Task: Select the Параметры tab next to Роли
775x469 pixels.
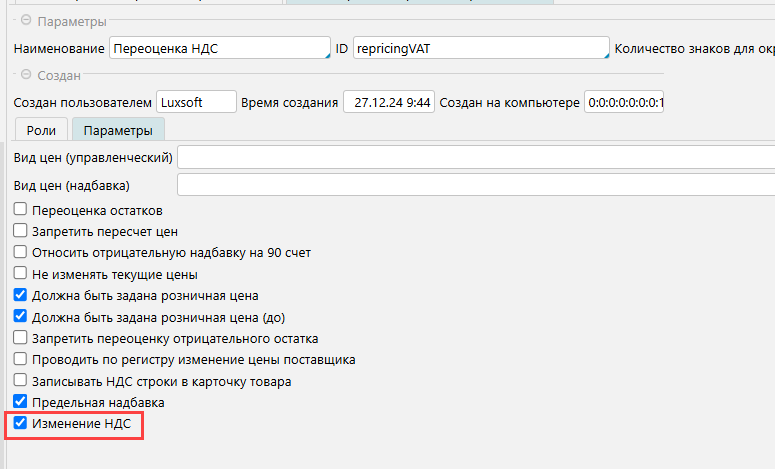Action: click(x=118, y=130)
